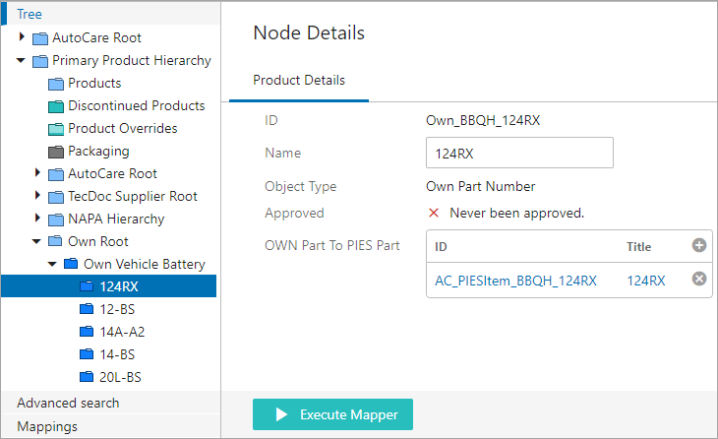
Task: Click the 20L-BS blue folder icon
Action: tap(87, 376)
